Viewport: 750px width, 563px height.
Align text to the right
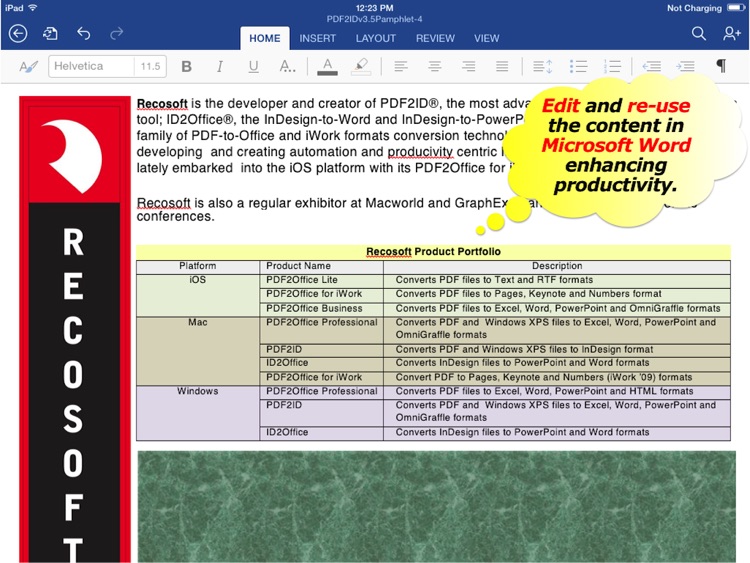468,66
